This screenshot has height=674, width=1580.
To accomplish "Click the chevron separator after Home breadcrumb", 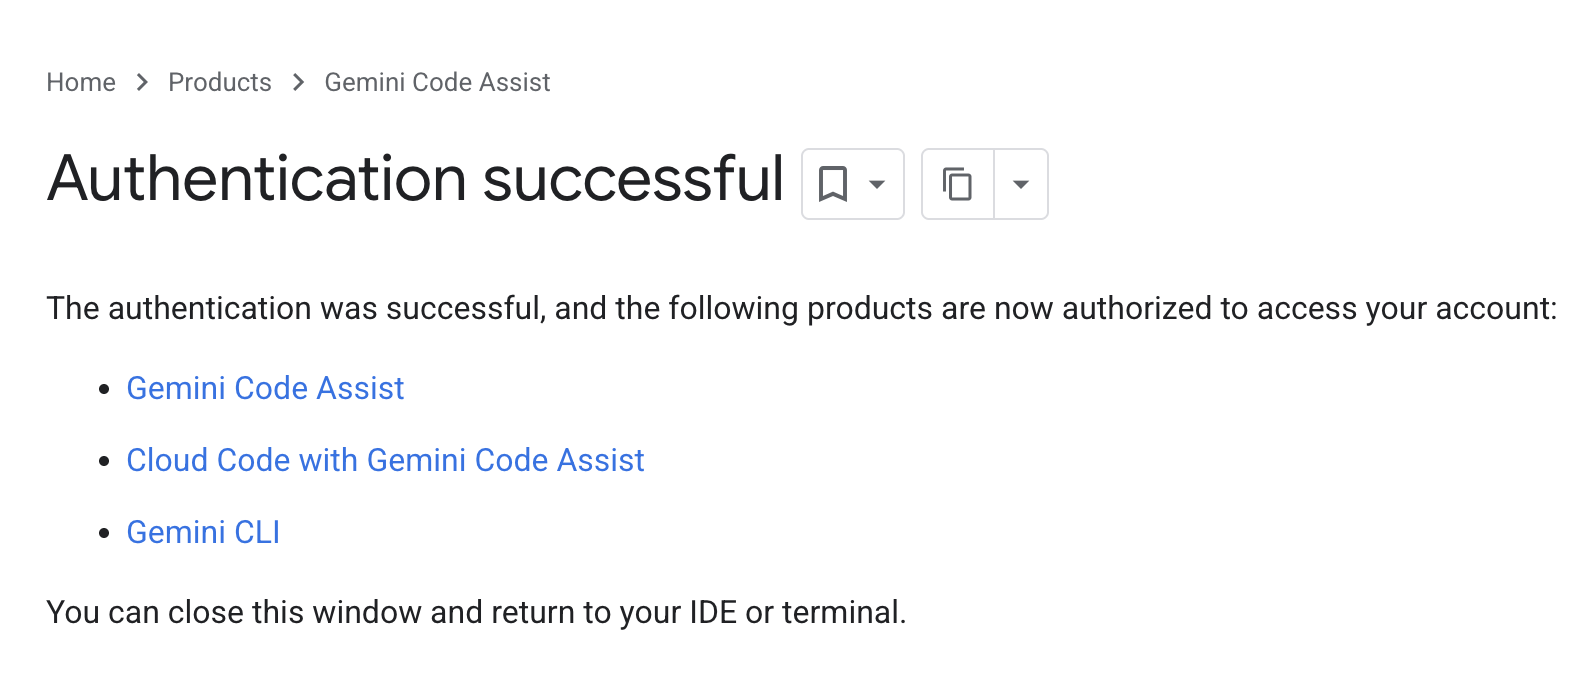I will click(x=141, y=83).
